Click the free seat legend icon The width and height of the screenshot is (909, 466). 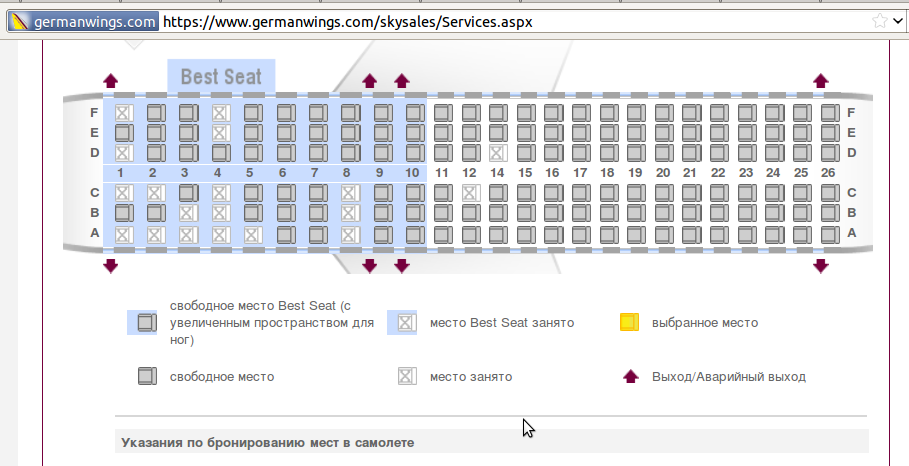click(147, 376)
